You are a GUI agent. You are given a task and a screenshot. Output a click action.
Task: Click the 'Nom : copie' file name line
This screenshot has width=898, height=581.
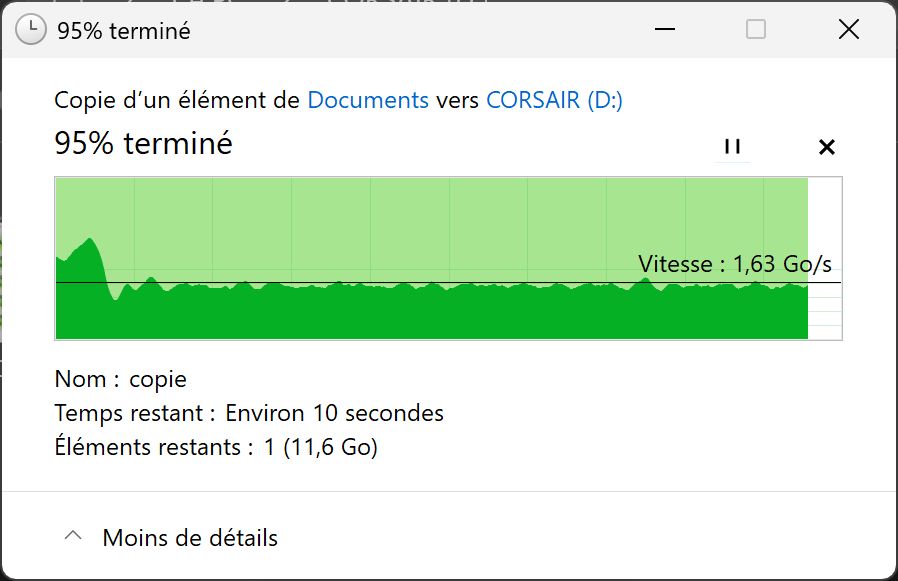(x=121, y=380)
